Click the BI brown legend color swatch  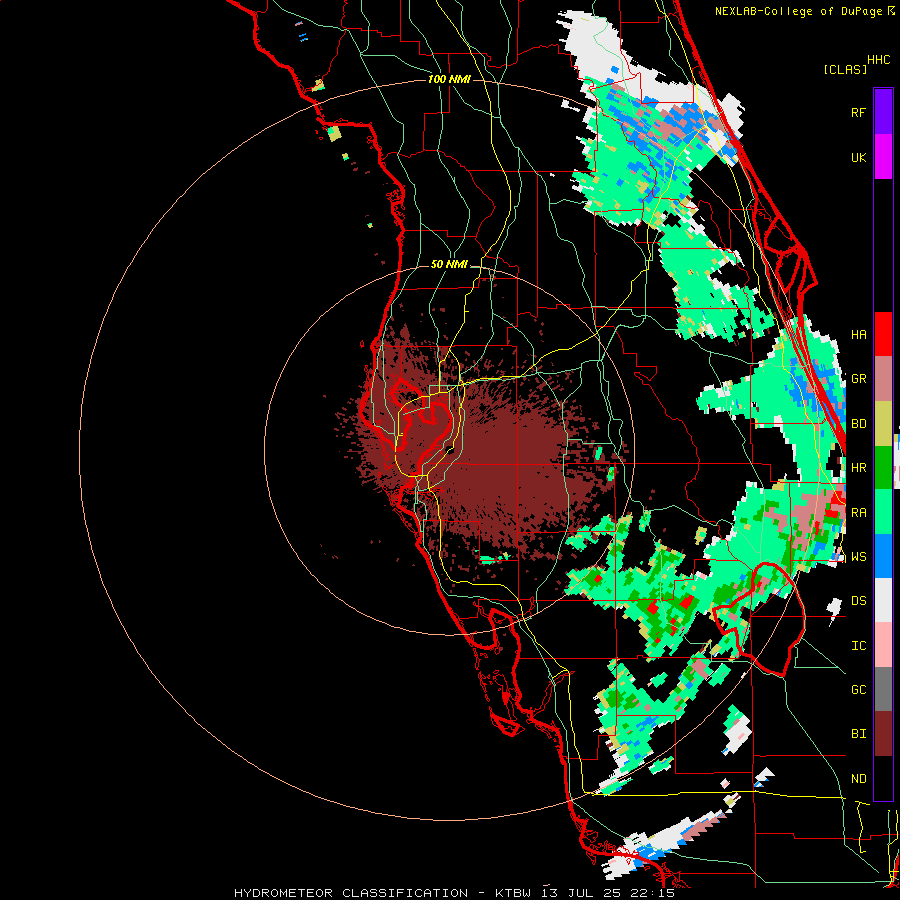click(x=883, y=734)
